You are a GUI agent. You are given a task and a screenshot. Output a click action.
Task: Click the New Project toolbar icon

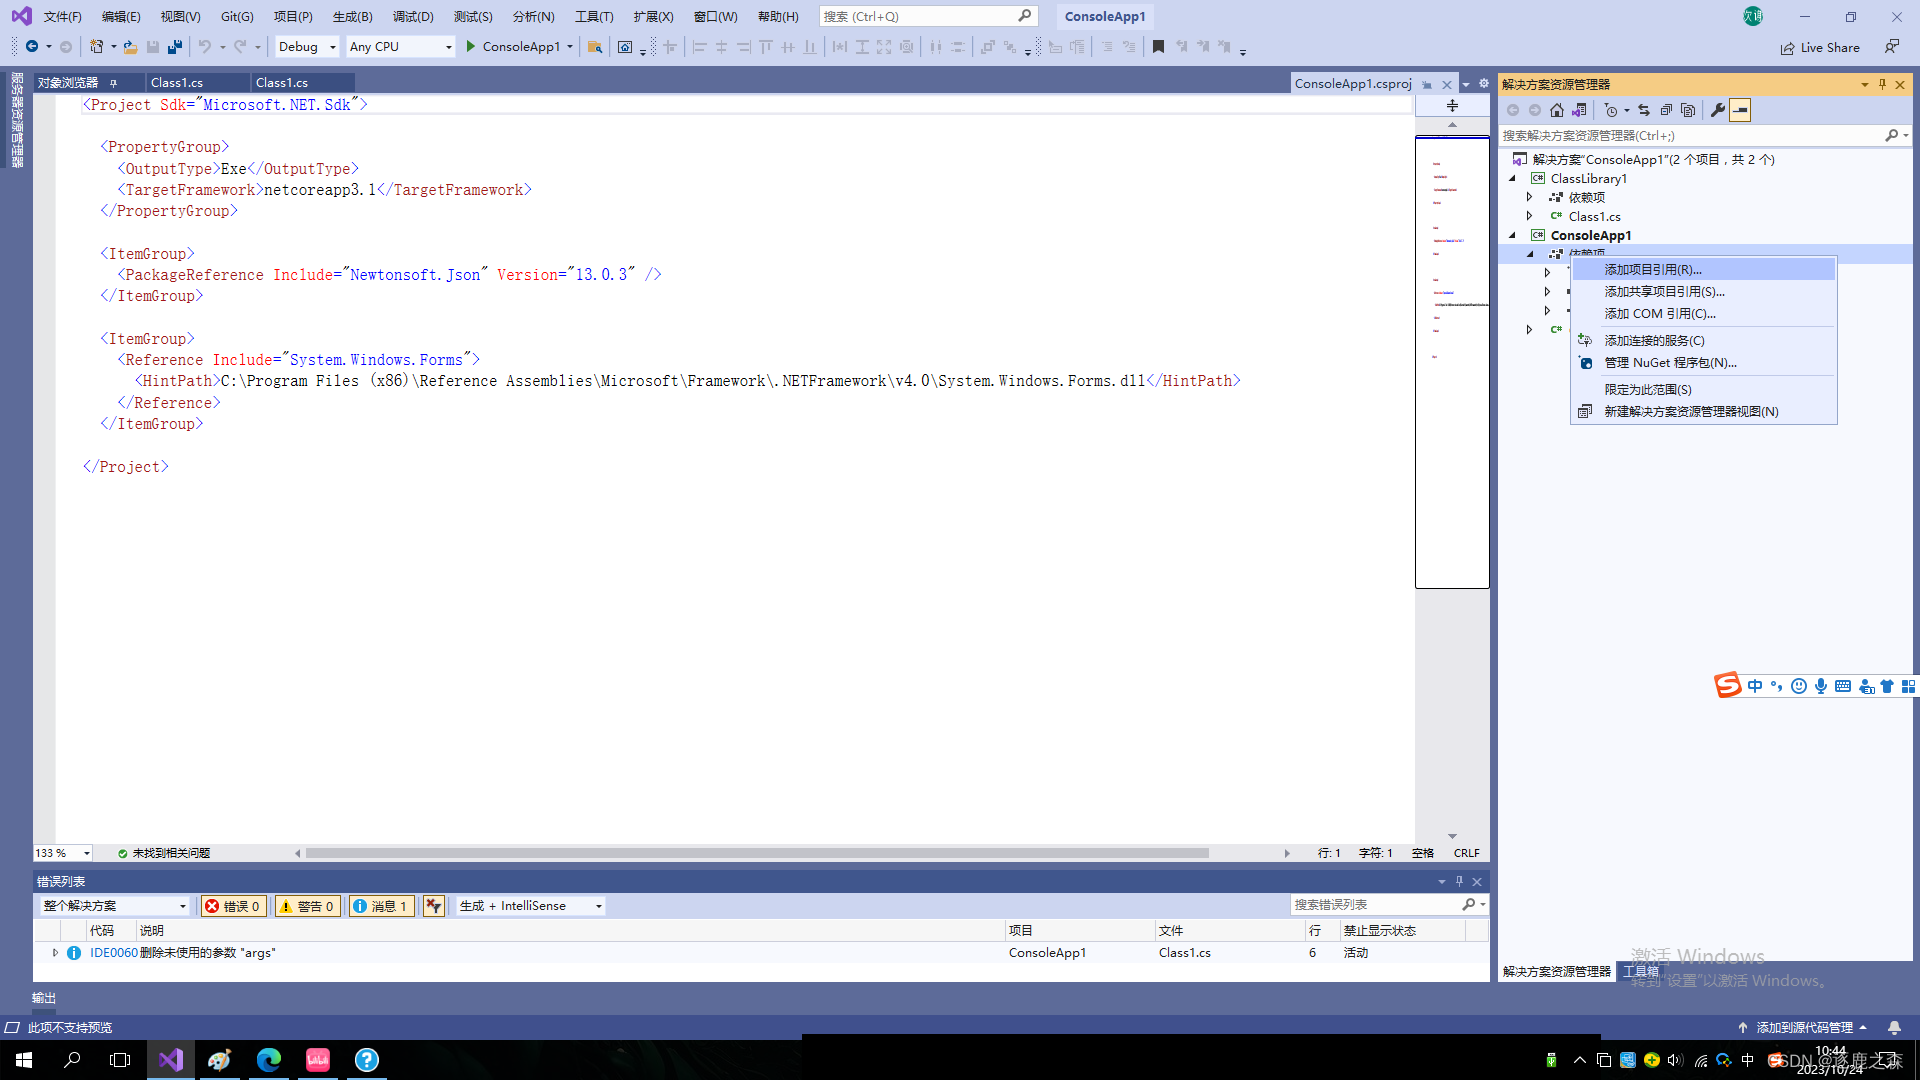[x=96, y=47]
